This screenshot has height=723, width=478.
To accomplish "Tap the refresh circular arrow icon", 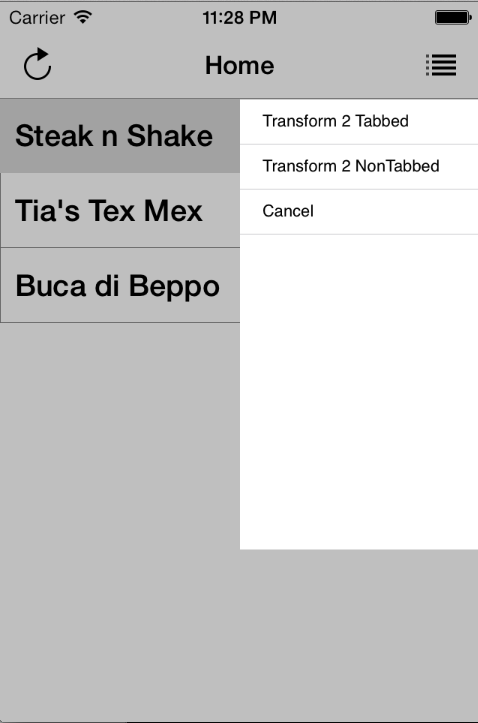I will click(x=37, y=64).
